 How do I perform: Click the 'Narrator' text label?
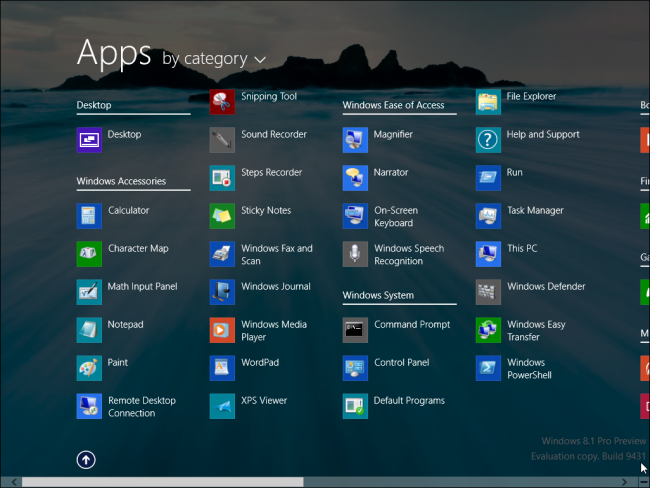pos(391,172)
